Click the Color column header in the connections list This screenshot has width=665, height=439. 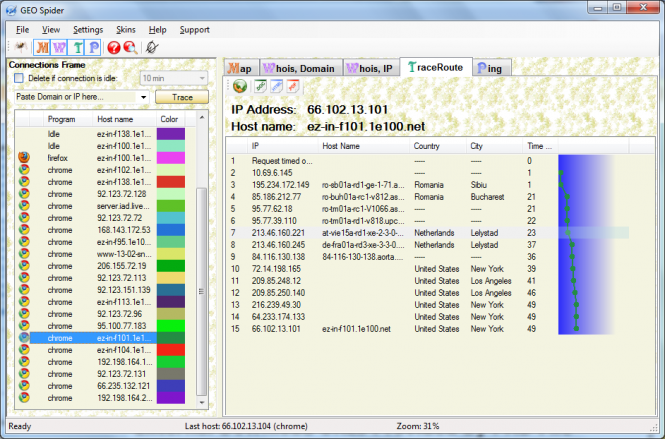point(169,119)
